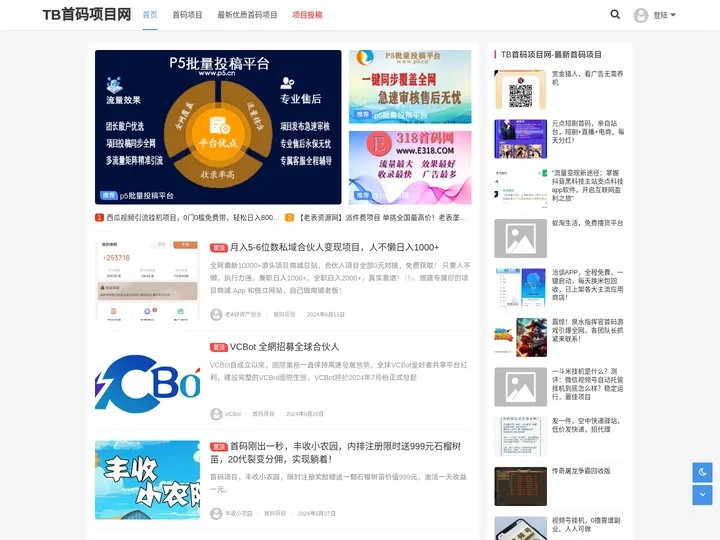This screenshot has width=720, height=540.
Task: Open sidebar item 视频号挂机，0撸靠谱副业
Action: (586, 524)
